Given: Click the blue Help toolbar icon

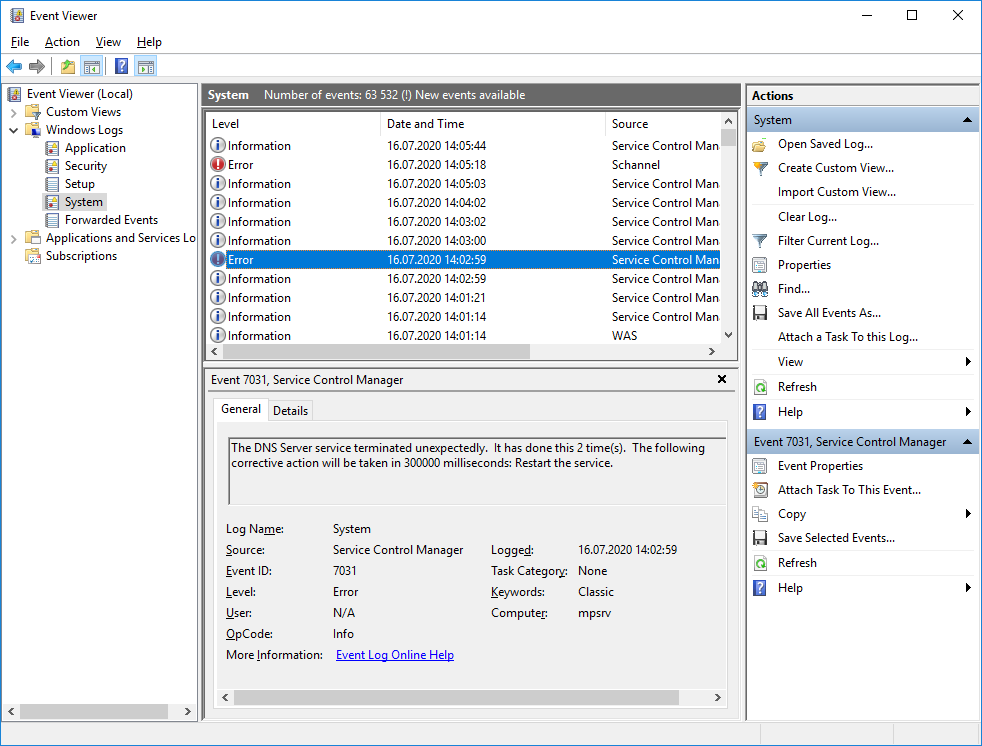Looking at the screenshot, I should pos(121,66).
